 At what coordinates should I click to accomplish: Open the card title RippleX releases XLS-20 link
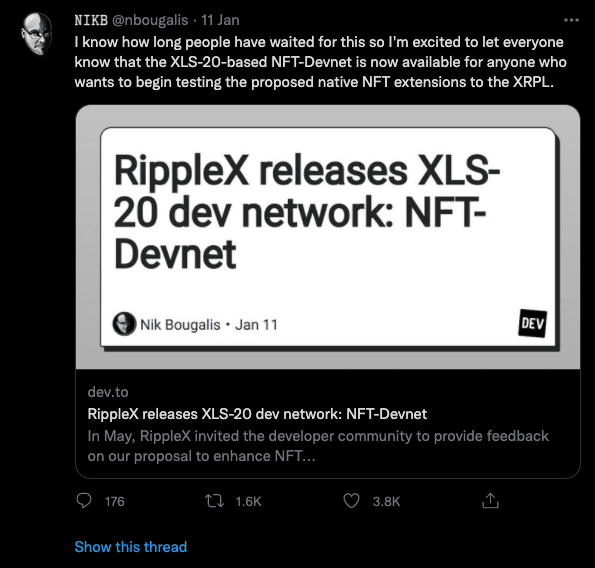(257, 414)
